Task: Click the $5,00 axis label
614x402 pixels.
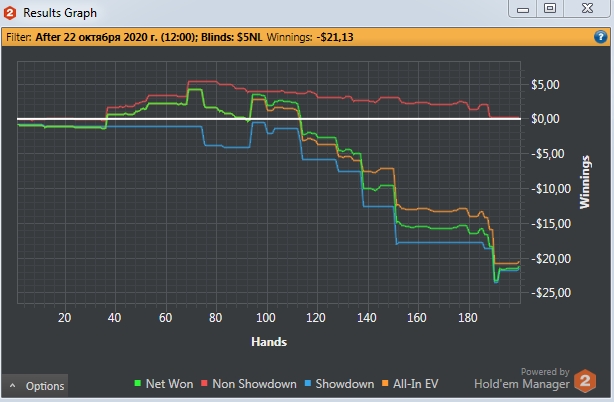Action: tap(545, 85)
